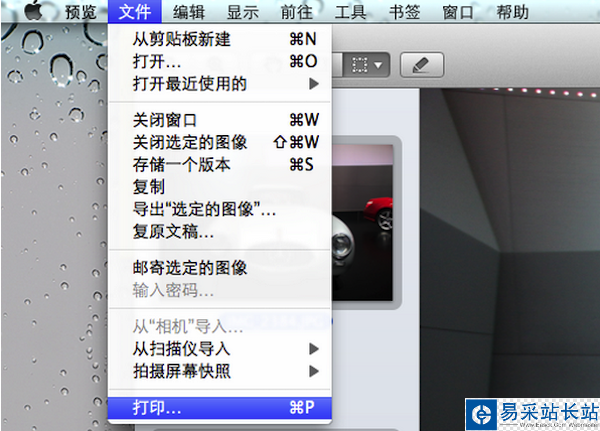This screenshot has height=431, width=600.
Task: Open the Apple menu
Action: (34, 10)
